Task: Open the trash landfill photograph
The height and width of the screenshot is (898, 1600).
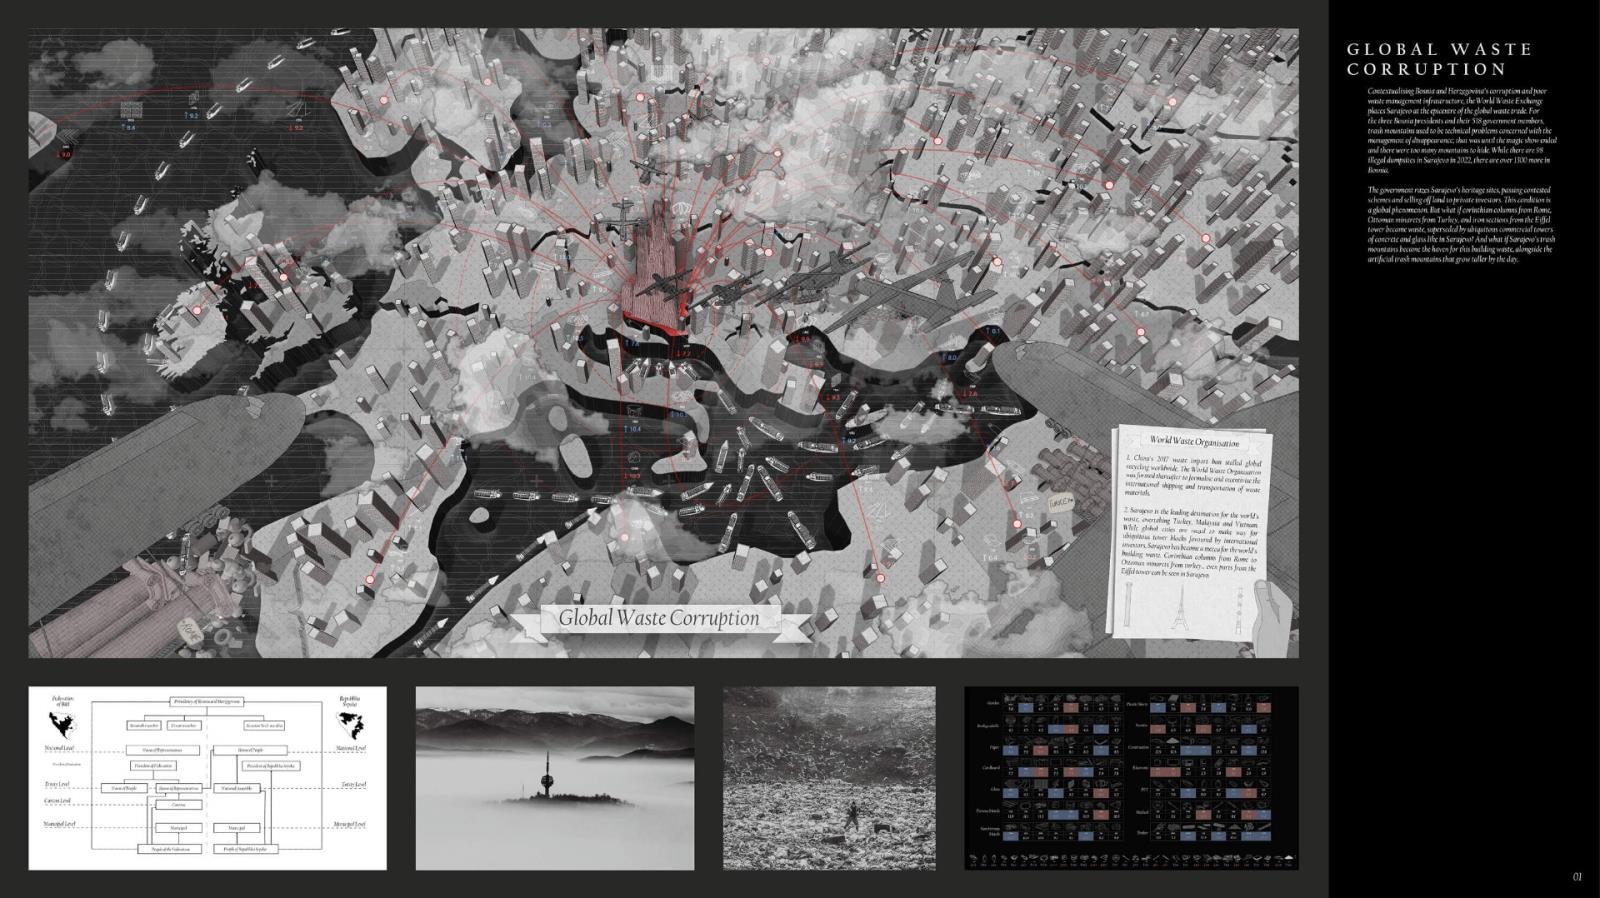Action: (829, 777)
